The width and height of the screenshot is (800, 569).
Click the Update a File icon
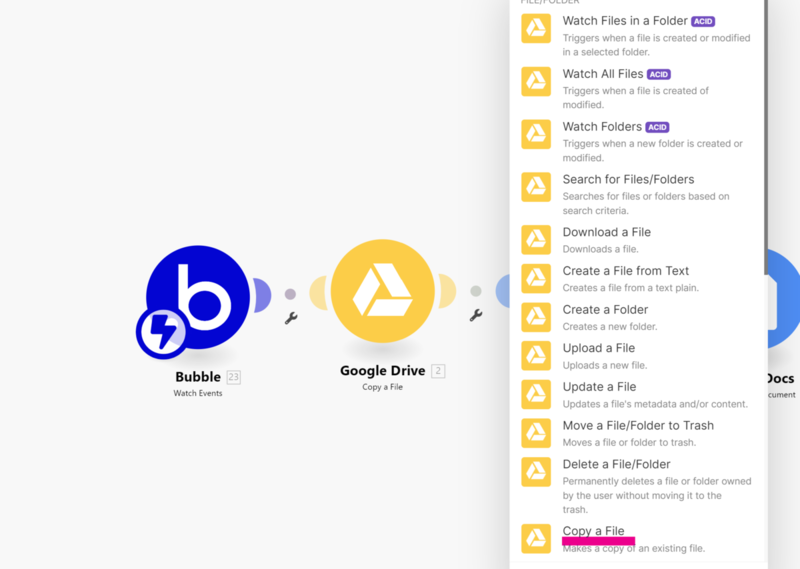point(536,394)
